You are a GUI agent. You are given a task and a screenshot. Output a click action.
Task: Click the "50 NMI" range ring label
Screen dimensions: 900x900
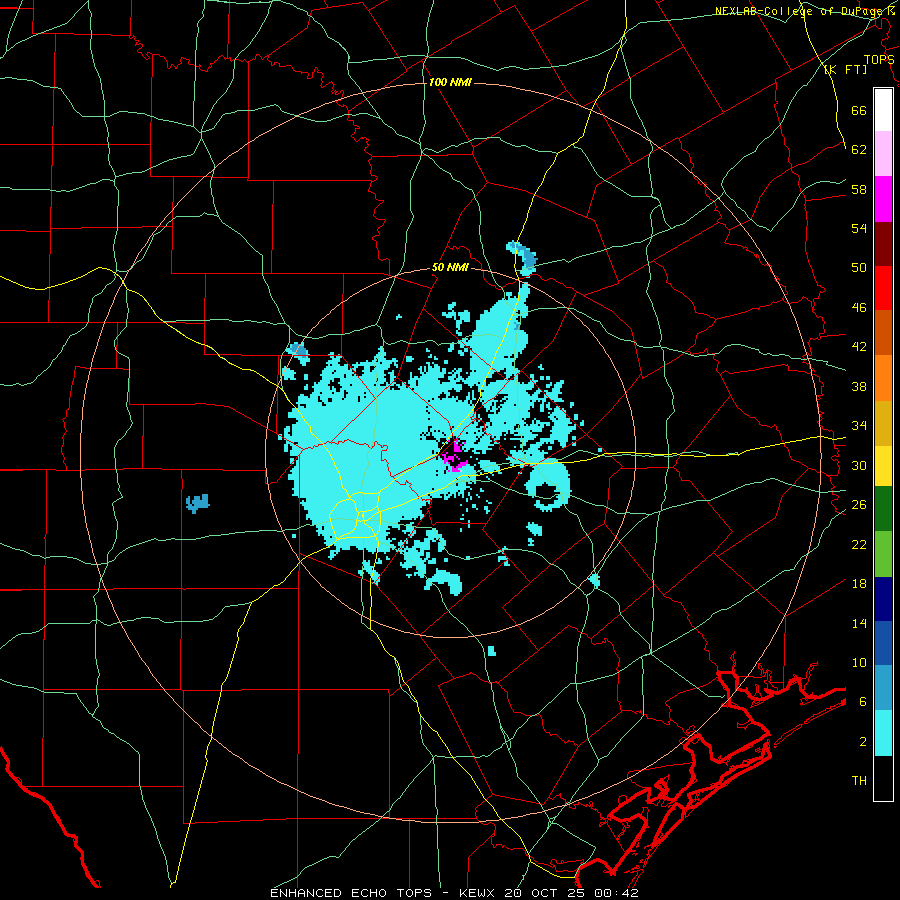(450, 267)
